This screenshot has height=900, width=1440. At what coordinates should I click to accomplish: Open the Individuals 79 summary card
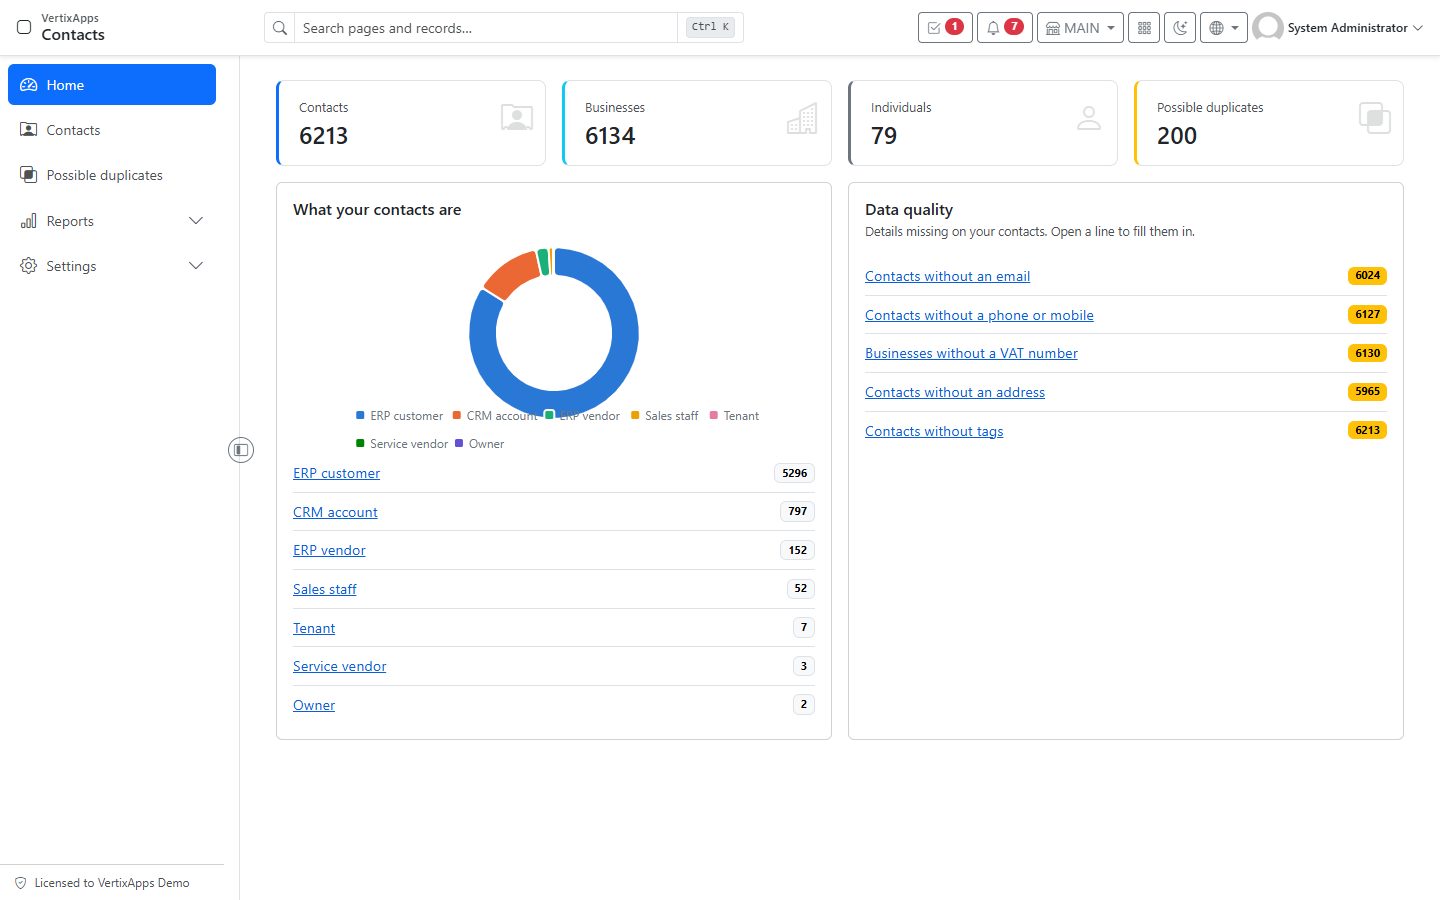pyautogui.click(x=983, y=123)
